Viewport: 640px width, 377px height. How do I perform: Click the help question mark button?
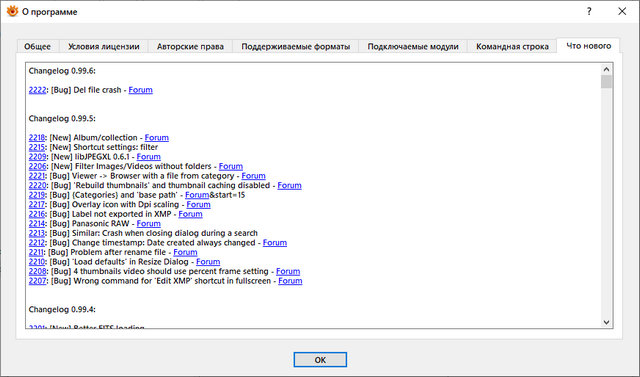[x=589, y=11]
